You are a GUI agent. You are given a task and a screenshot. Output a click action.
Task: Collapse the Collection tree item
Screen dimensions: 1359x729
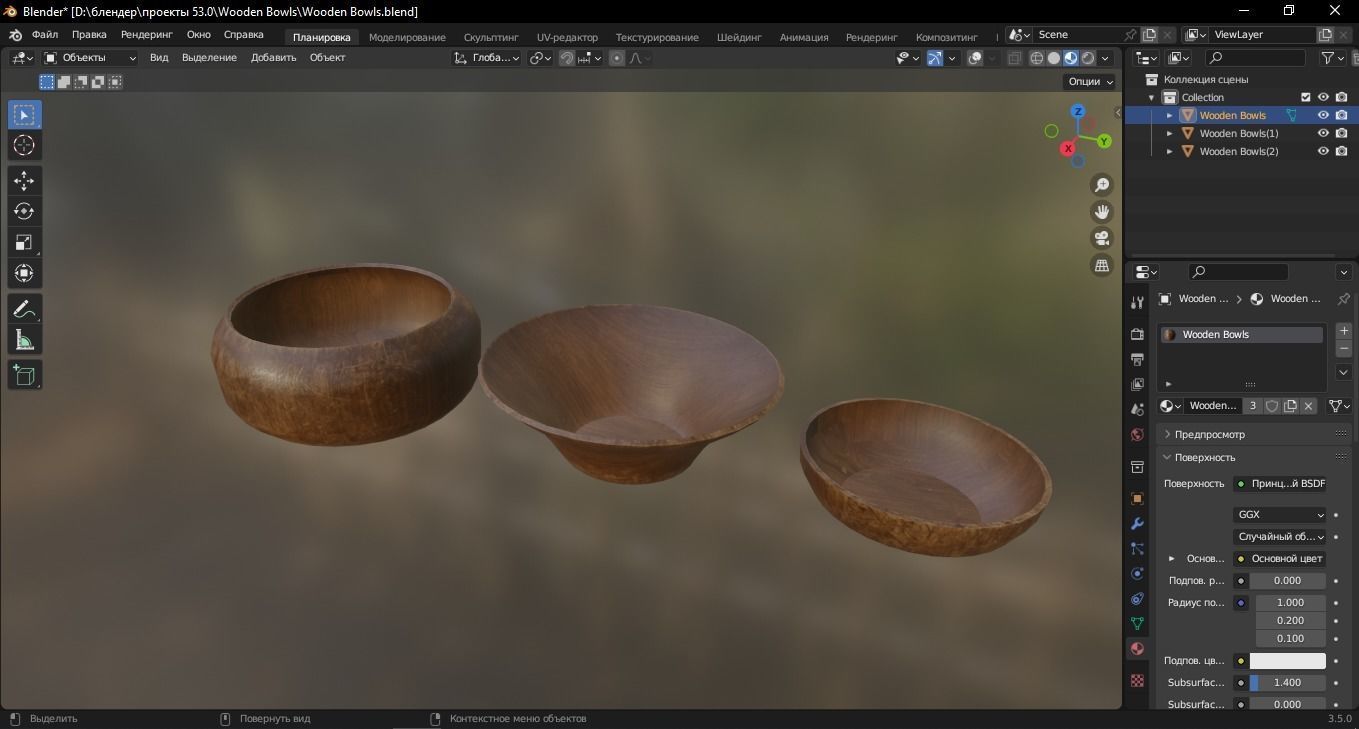(x=1152, y=97)
